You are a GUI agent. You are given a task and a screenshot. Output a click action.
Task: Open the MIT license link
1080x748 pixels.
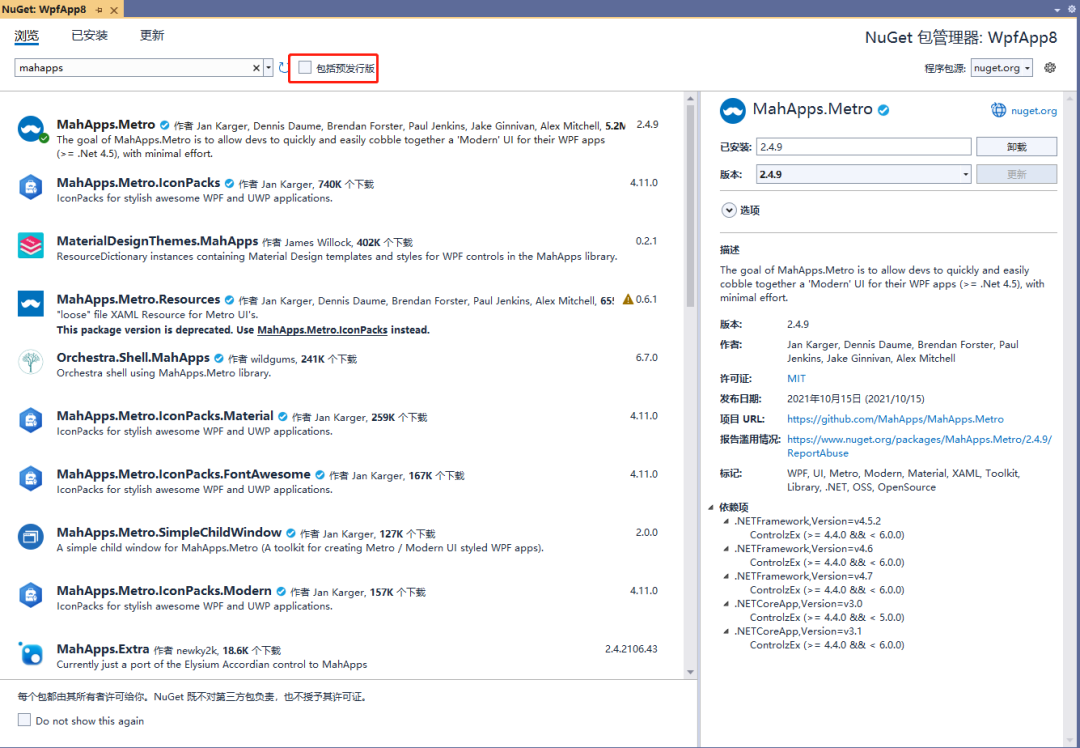coord(796,378)
